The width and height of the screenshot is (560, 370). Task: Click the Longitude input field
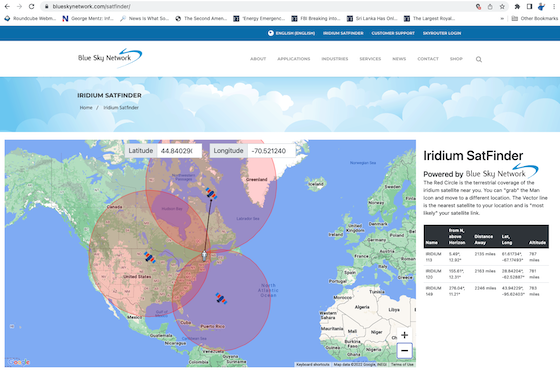(271, 151)
